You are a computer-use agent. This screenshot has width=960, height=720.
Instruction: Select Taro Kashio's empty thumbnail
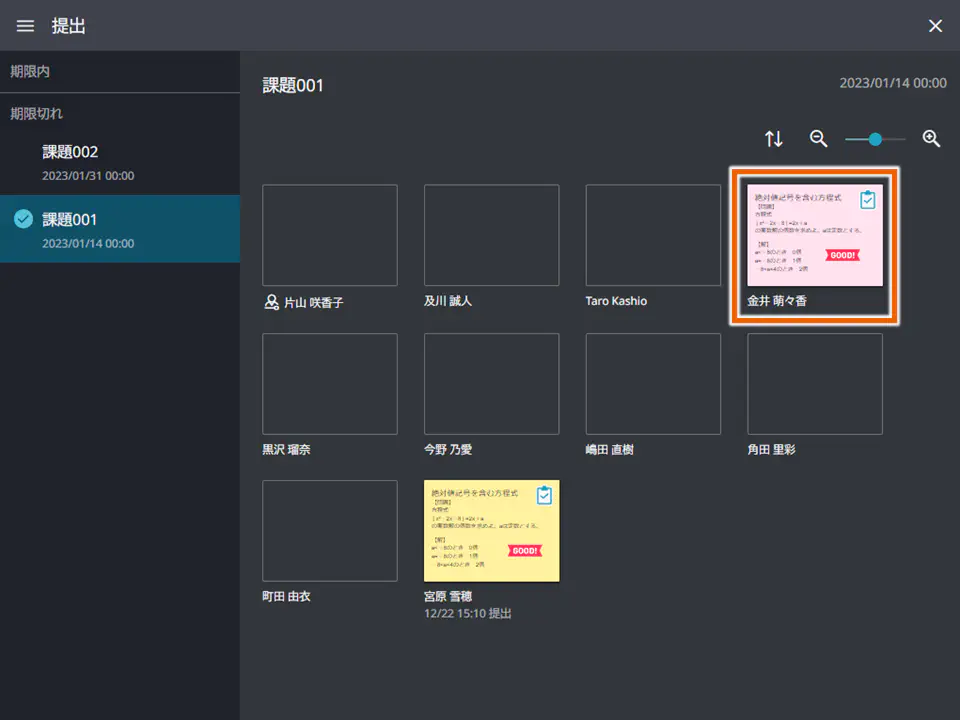[652, 236]
